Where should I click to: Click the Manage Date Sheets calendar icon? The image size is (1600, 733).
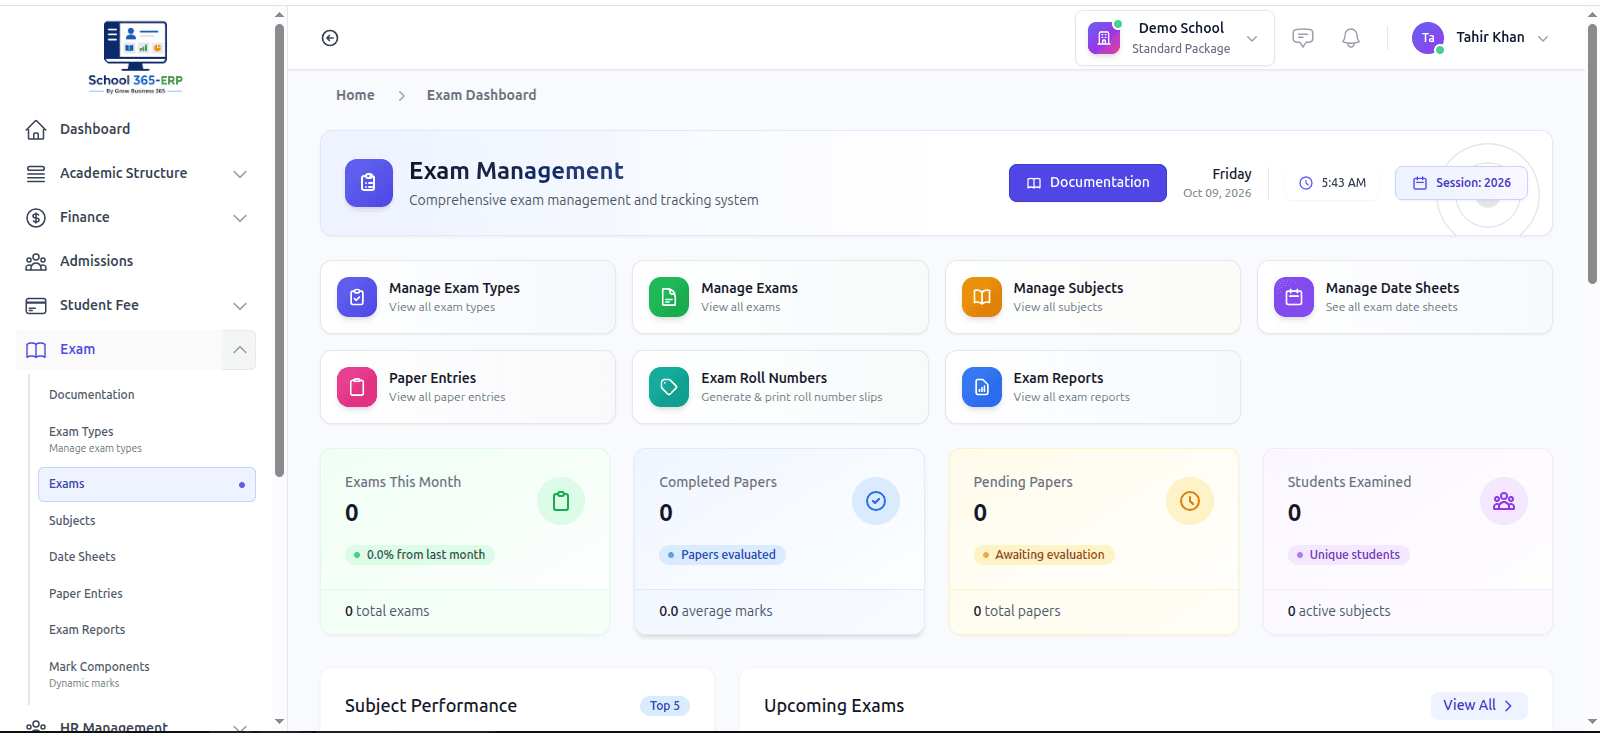pos(1294,297)
